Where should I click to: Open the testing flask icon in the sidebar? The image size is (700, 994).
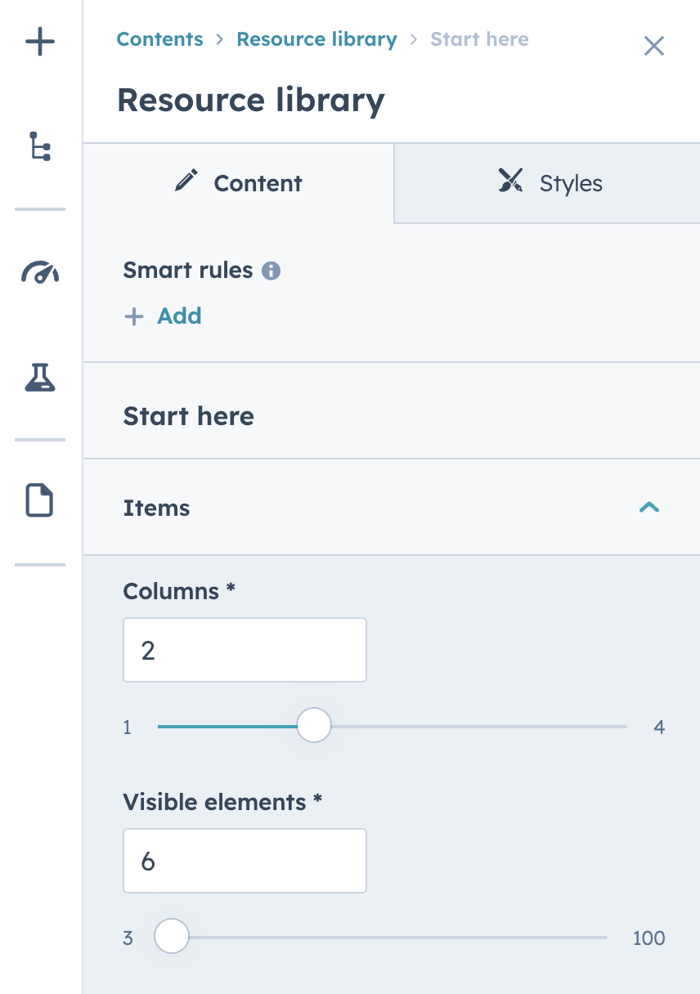[38, 379]
